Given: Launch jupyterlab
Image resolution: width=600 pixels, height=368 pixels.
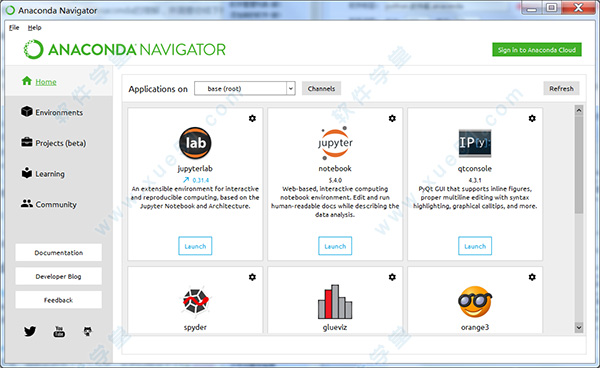Looking at the screenshot, I should (x=195, y=246).
